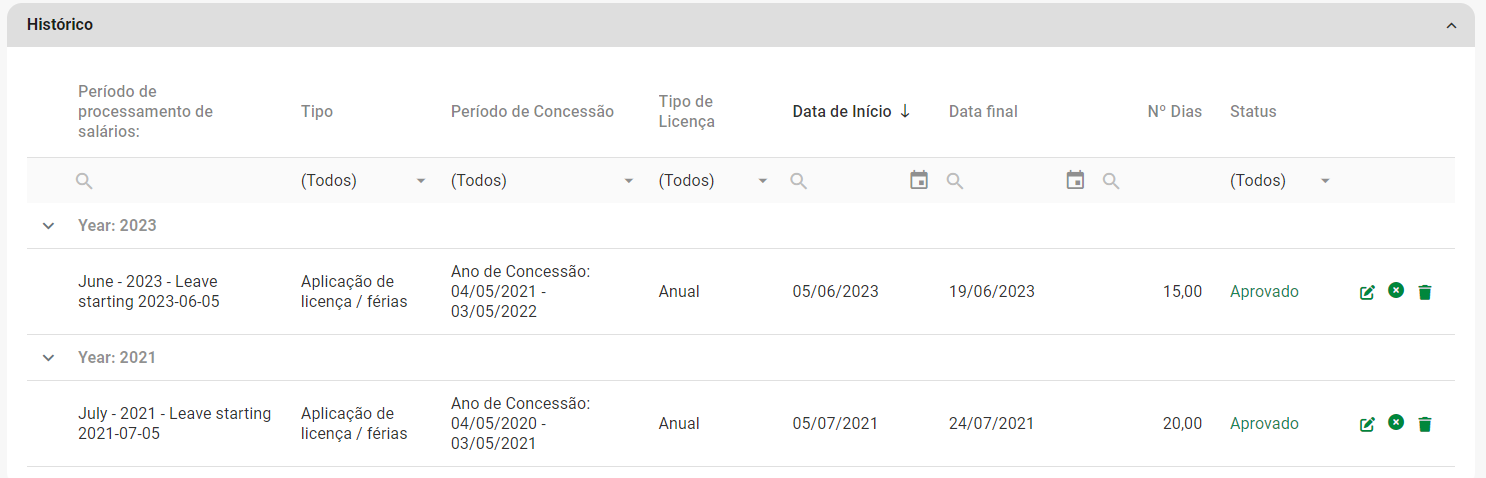Cancel the 2021 leave request
This screenshot has width=1486, height=478.
coord(1396,423)
